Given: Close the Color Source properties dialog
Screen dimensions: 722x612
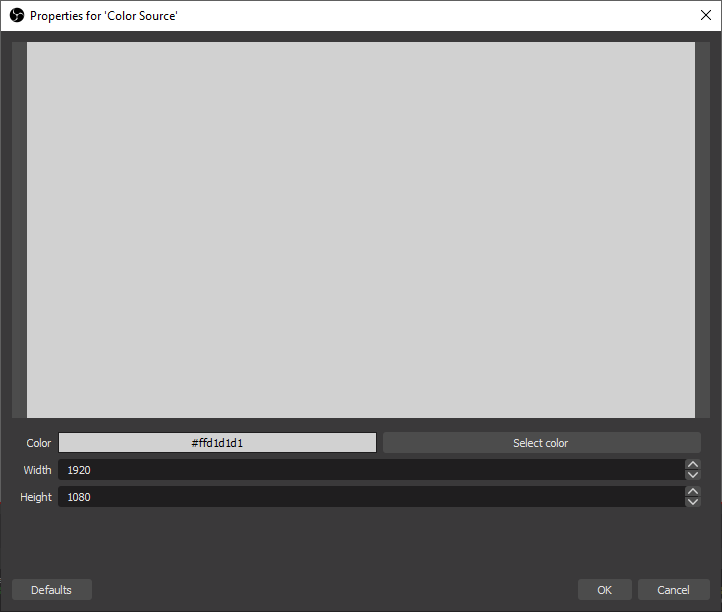Looking at the screenshot, I should click(x=705, y=15).
